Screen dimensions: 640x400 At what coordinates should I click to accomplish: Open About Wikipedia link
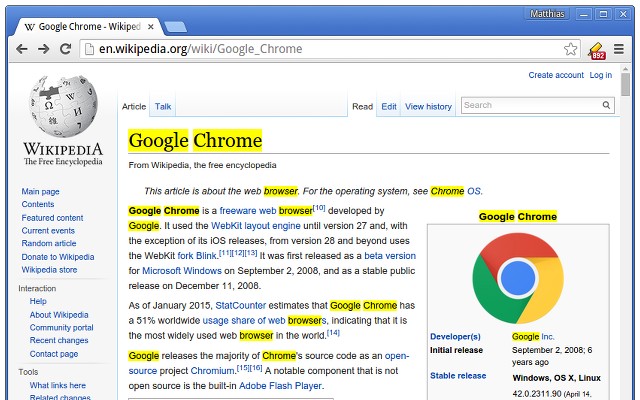[x=59, y=315]
